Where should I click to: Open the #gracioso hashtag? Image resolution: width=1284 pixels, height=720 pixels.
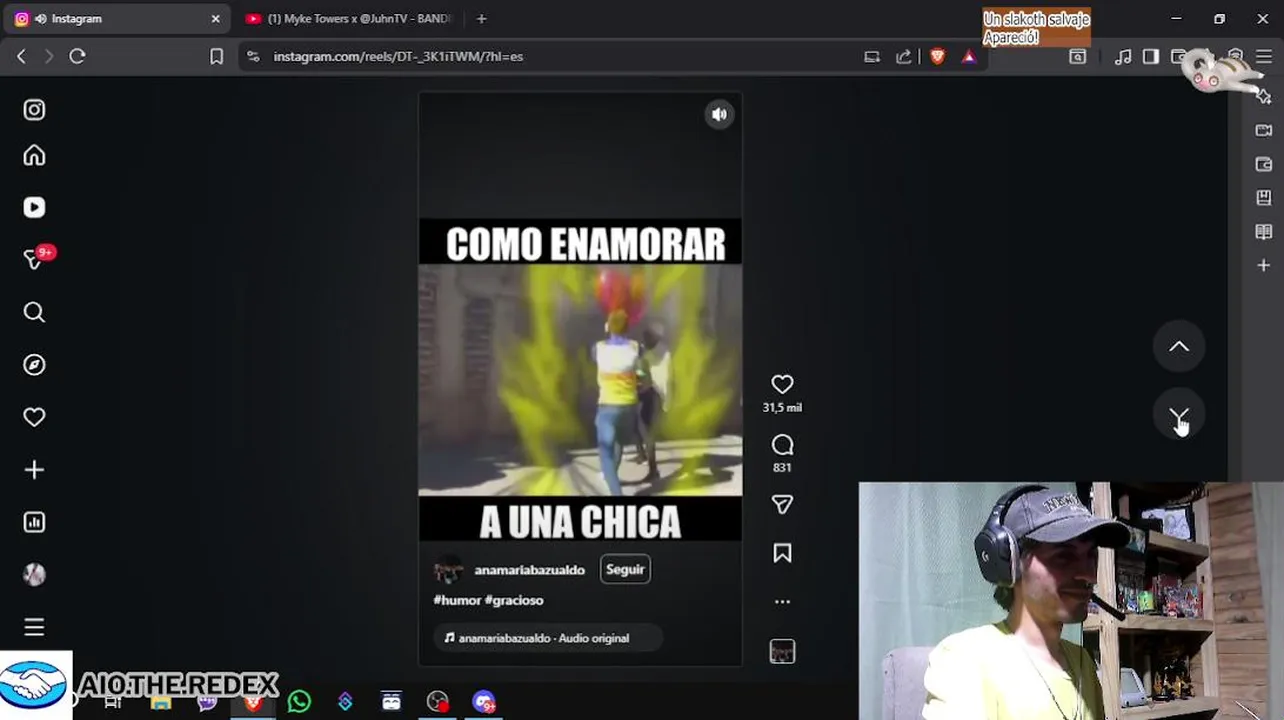click(x=514, y=600)
